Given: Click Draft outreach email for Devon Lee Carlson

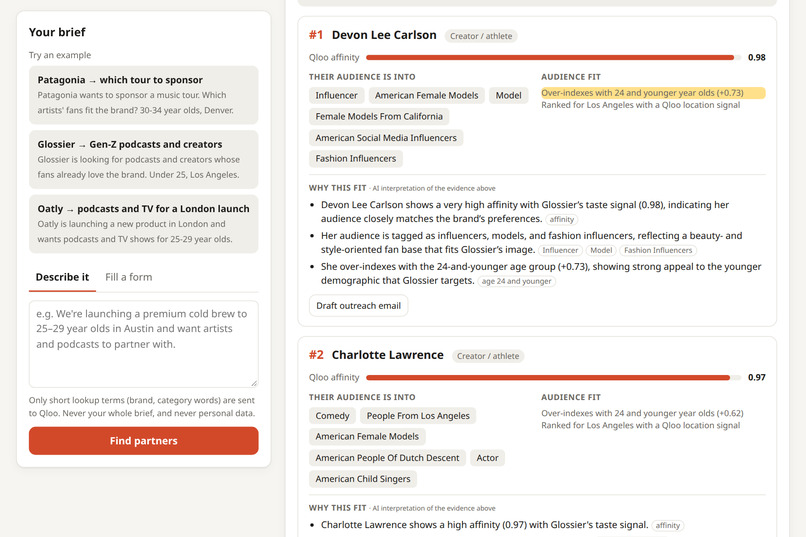Looking at the screenshot, I should (x=358, y=306).
